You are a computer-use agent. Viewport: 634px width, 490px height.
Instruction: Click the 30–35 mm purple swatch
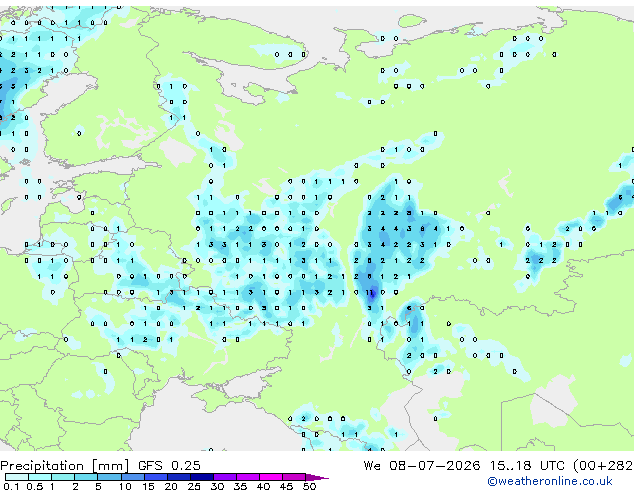(x=225, y=477)
